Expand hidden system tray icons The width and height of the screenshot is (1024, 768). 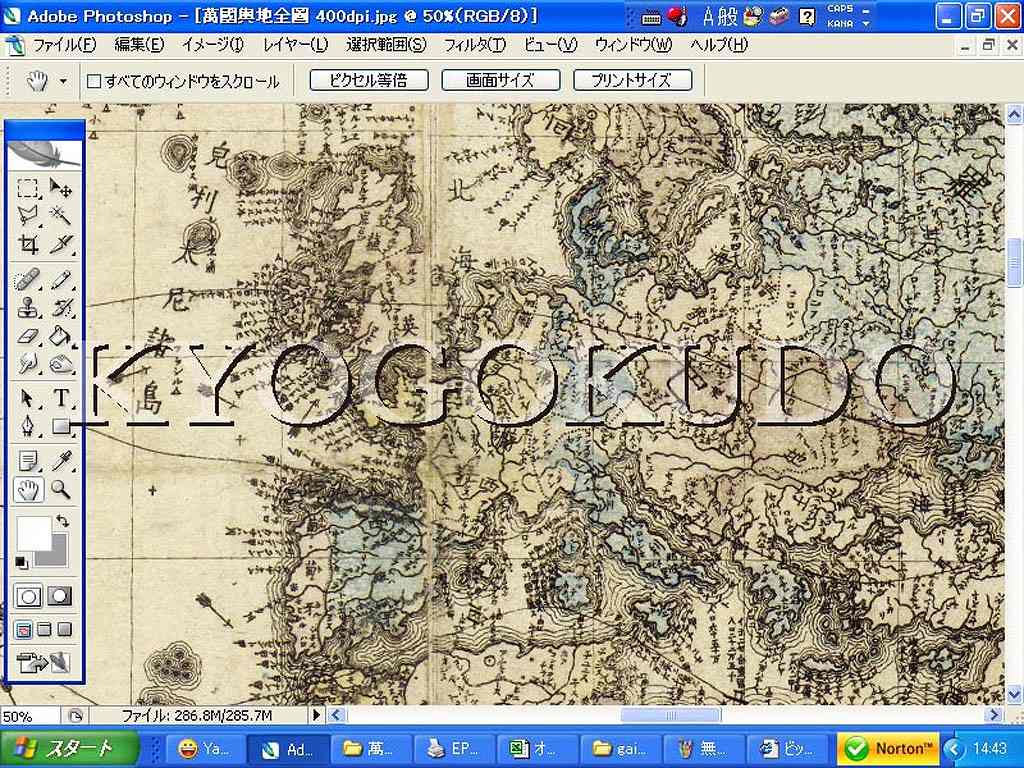pyautogui.click(x=954, y=748)
